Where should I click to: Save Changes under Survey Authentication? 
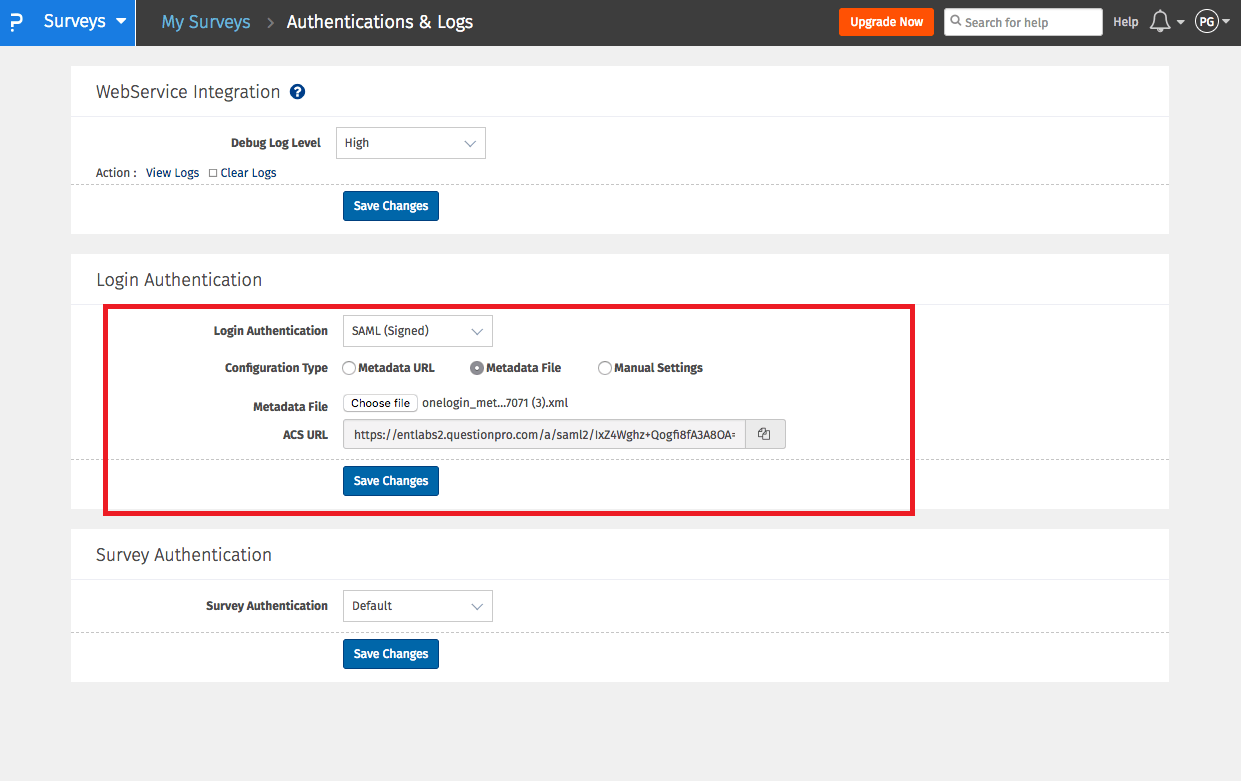(x=391, y=654)
